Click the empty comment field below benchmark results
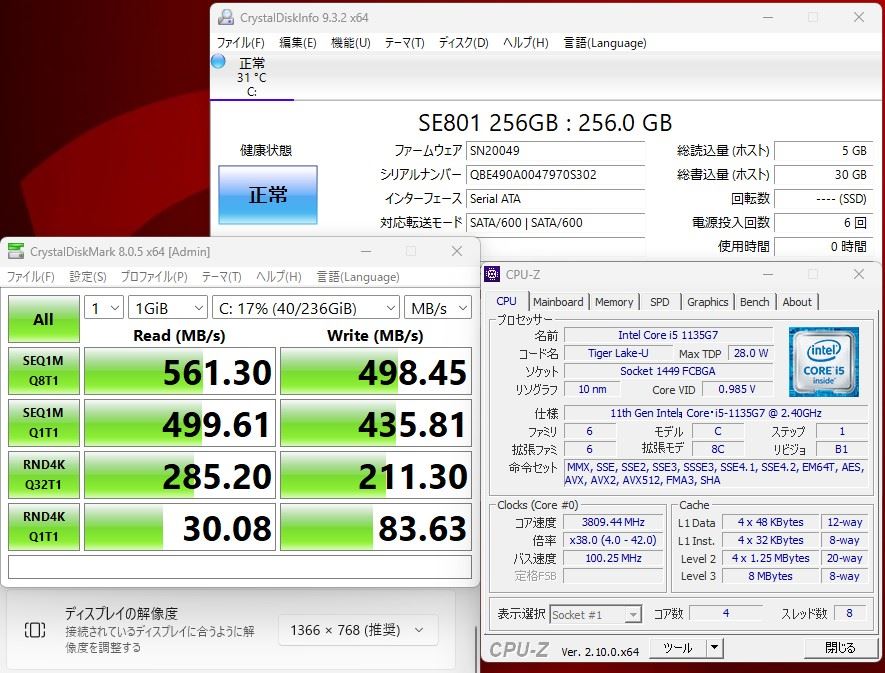 (240, 570)
